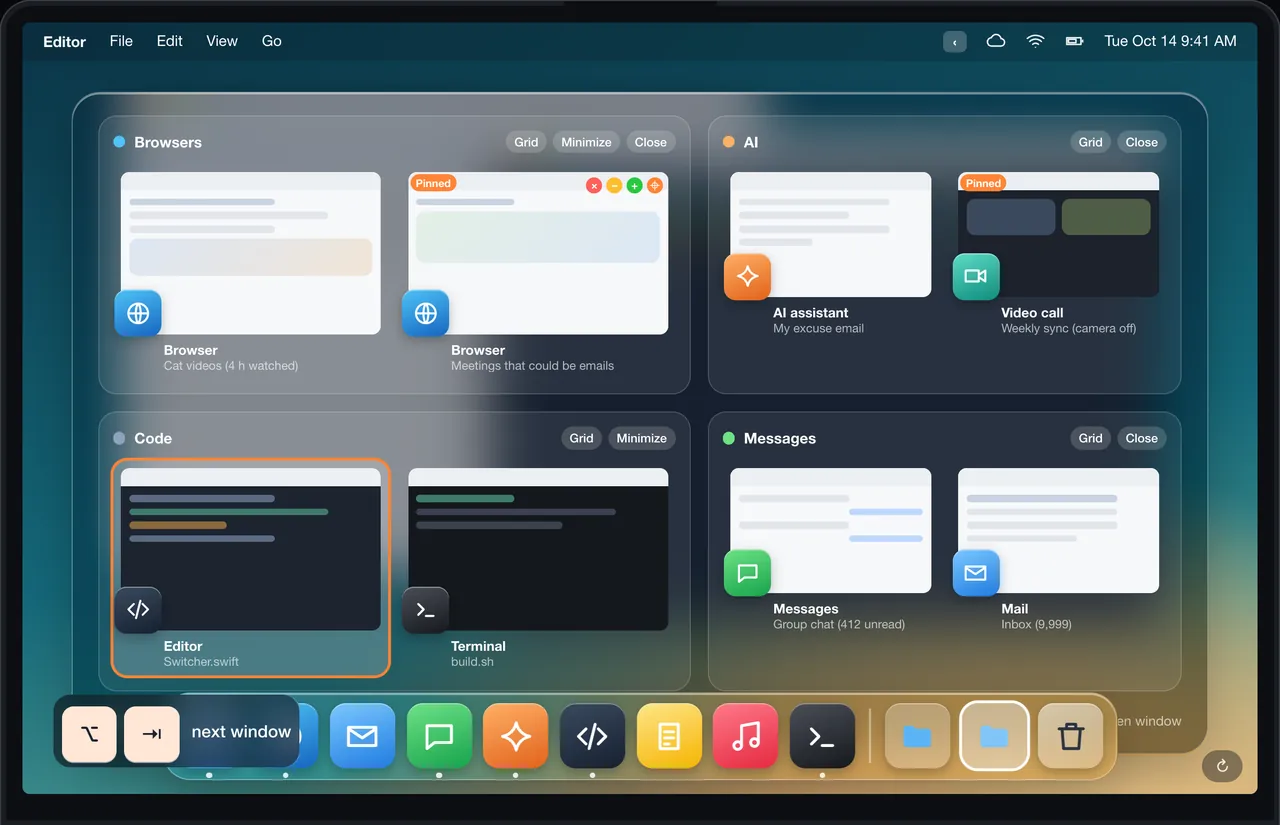This screenshot has height=825, width=1280.
Task: Click the red x on the pinned Browser
Action: pyautogui.click(x=593, y=186)
